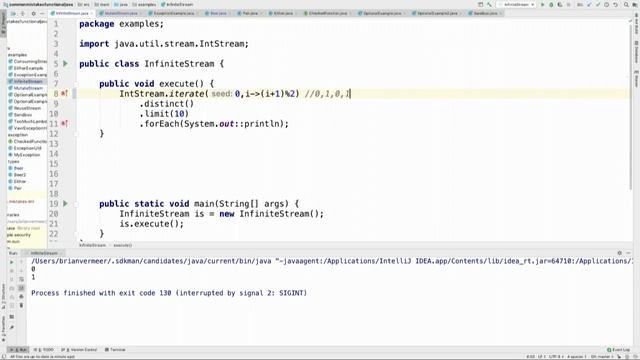Select MyException in the project tree
This screenshot has height=360, width=640.
(26, 155)
